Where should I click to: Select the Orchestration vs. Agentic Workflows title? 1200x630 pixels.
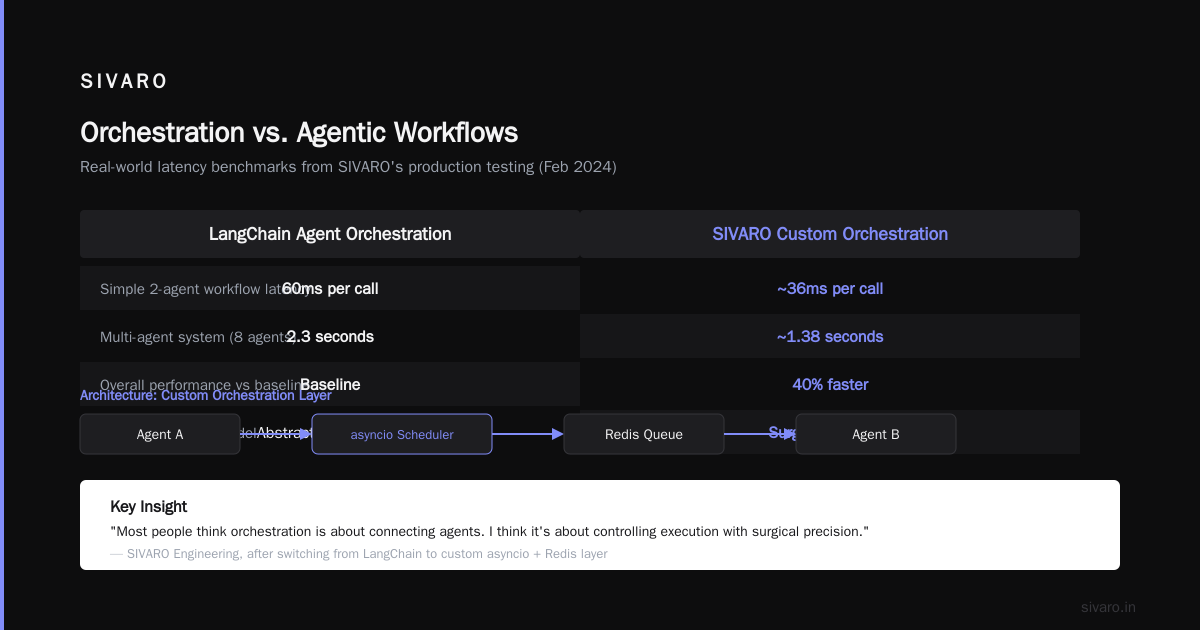(x=299, y=133)
